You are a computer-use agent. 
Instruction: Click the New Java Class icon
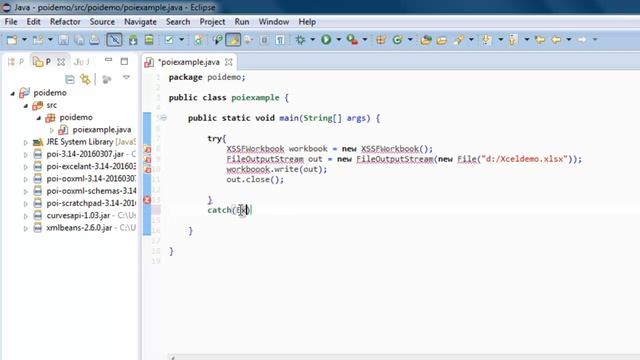[397, 40]
